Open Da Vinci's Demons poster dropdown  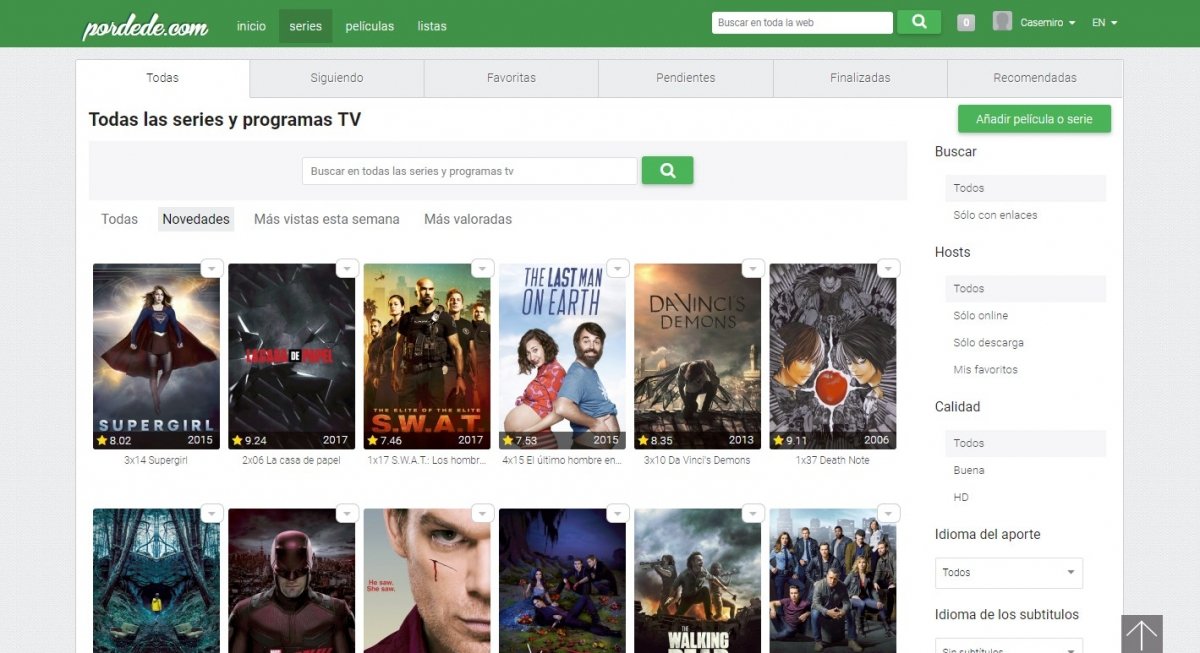(x=753, y=268)
